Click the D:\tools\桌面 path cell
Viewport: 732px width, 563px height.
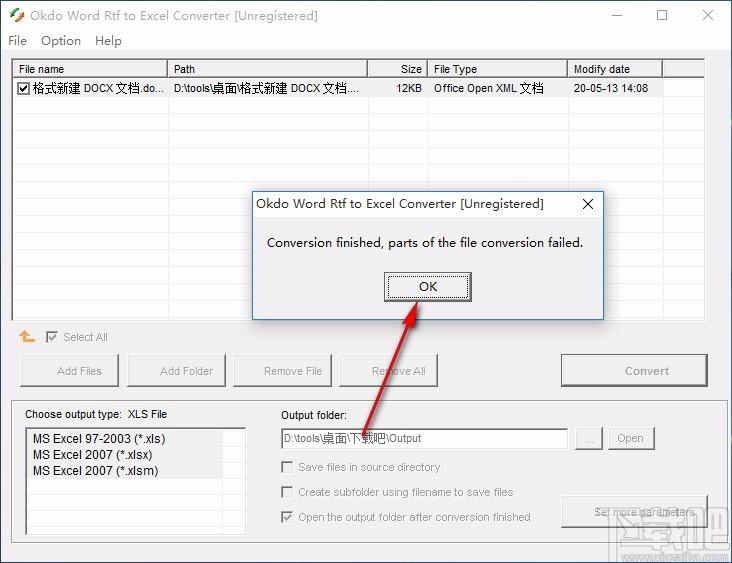tap(267, 88)
